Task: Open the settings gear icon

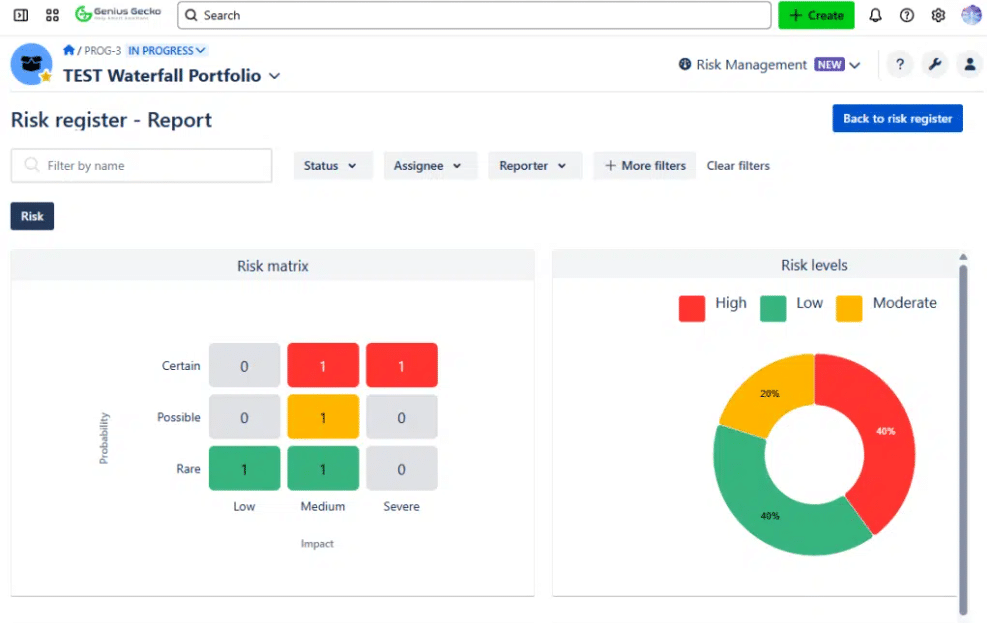Action: point(938,15)
